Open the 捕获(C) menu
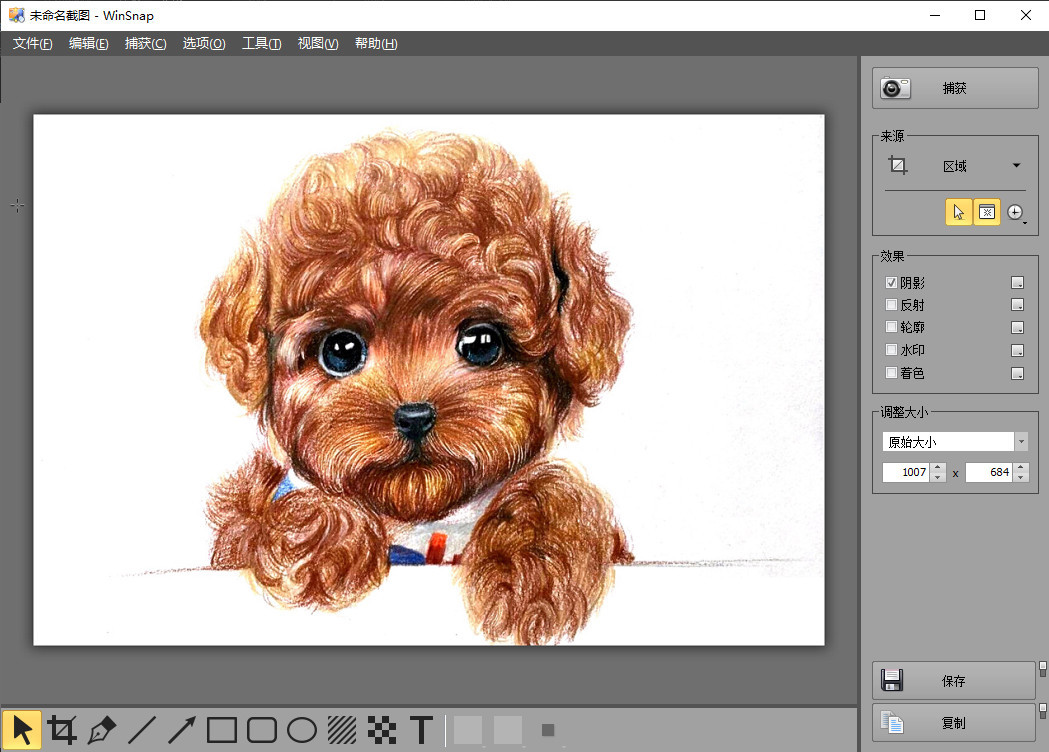Image resolution: width=1049 pixels, height=752 pixels. tap(145, 44)
